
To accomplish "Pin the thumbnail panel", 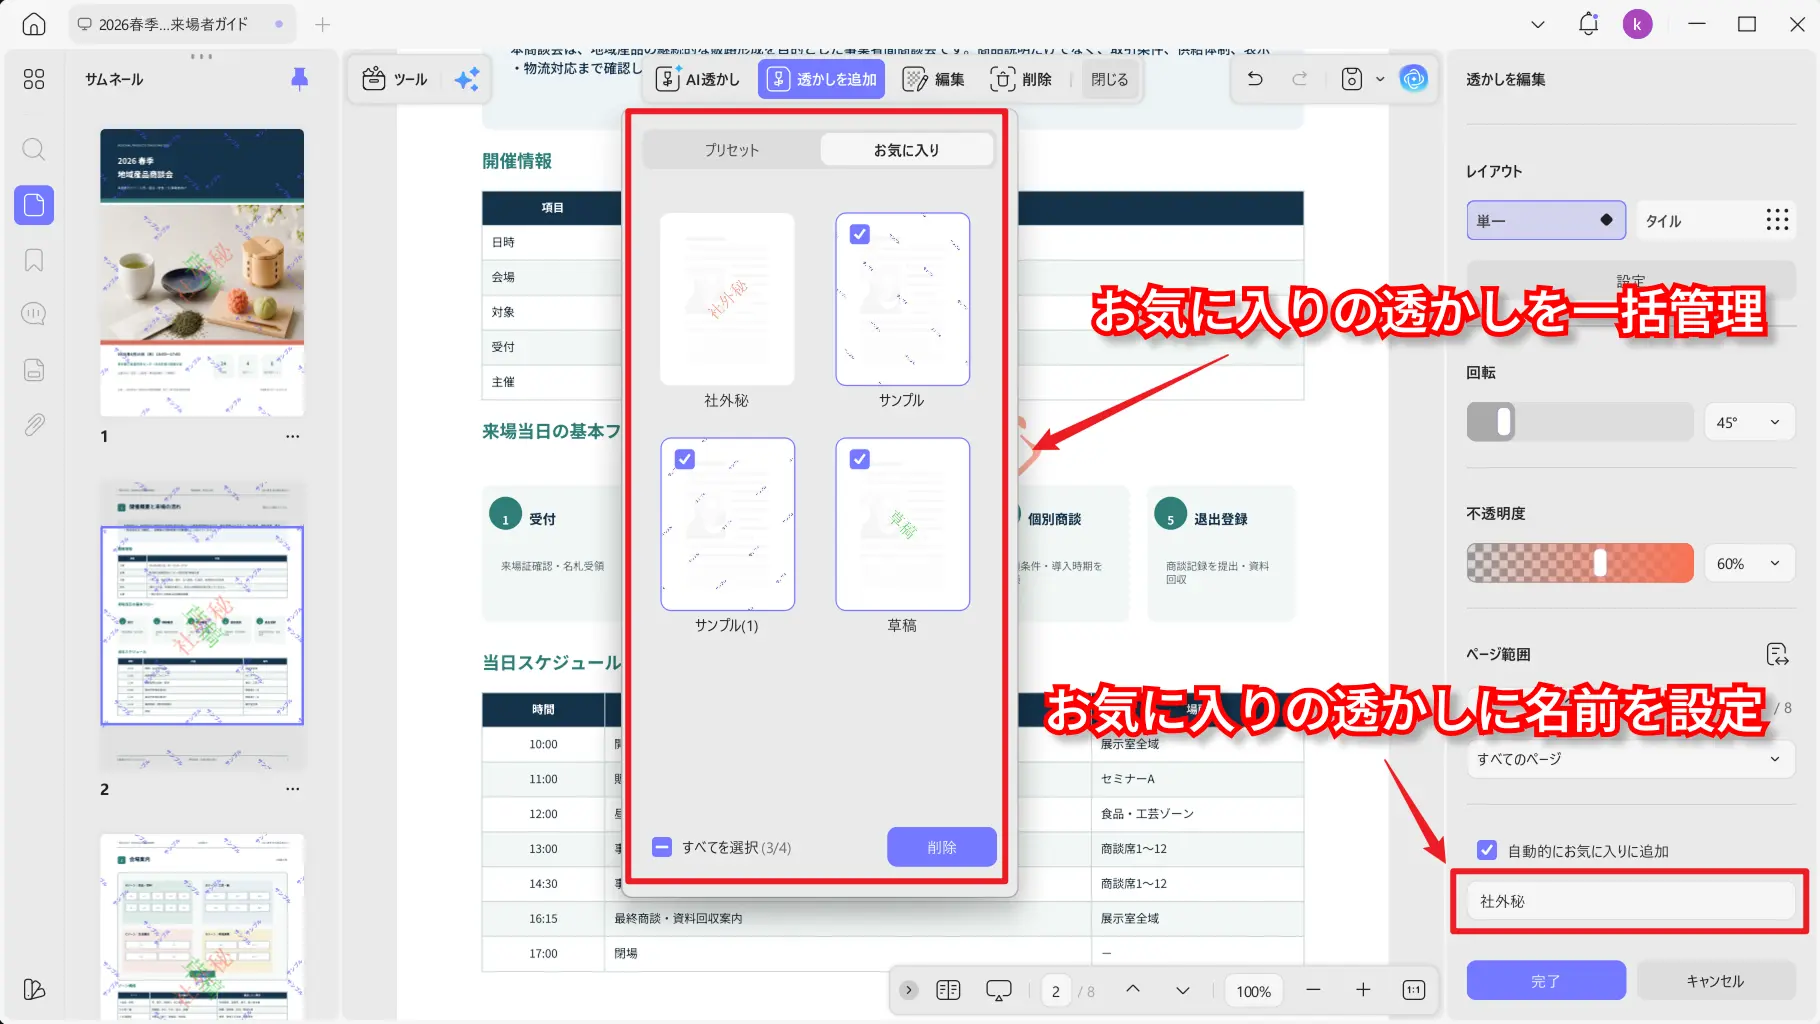I will pyautogui.click(x=299, y=79).
